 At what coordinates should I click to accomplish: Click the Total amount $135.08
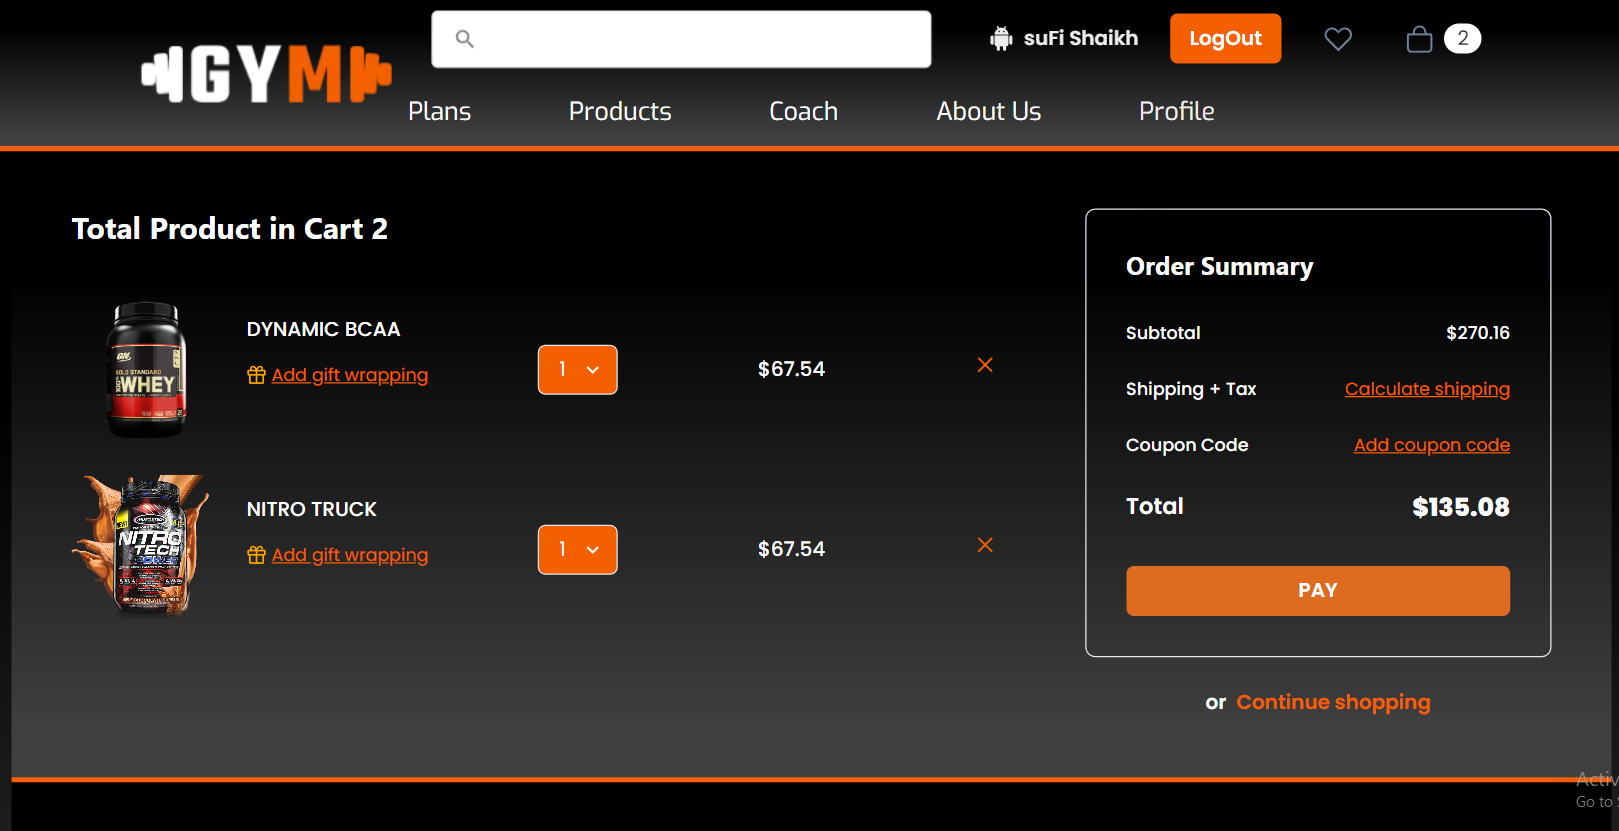click(1461, 507)
